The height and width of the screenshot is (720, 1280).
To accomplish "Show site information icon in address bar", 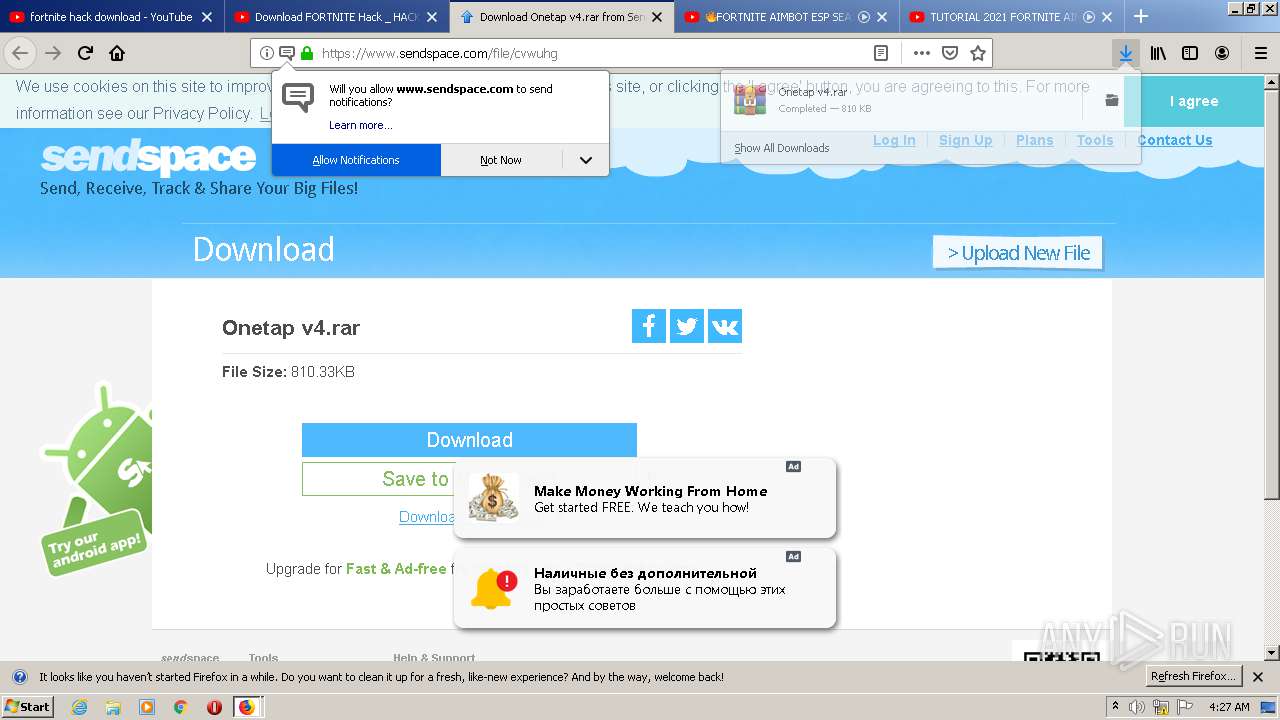I will pyautogui.click(x=266, y=53).
